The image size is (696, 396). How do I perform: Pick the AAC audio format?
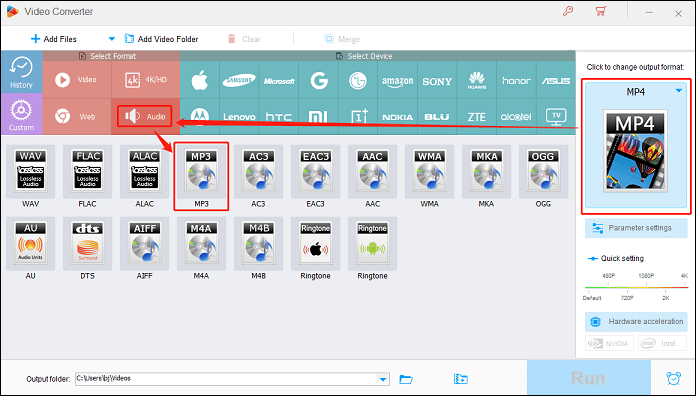372,171
